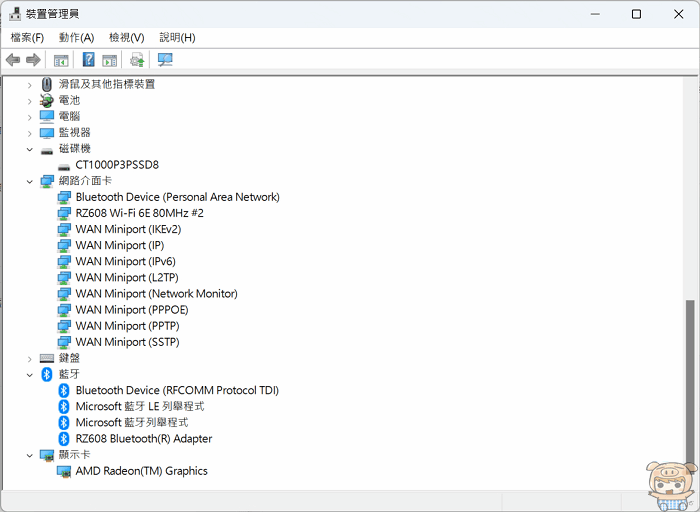Select WAN Miniport (L2TP)

coord(127,277)
